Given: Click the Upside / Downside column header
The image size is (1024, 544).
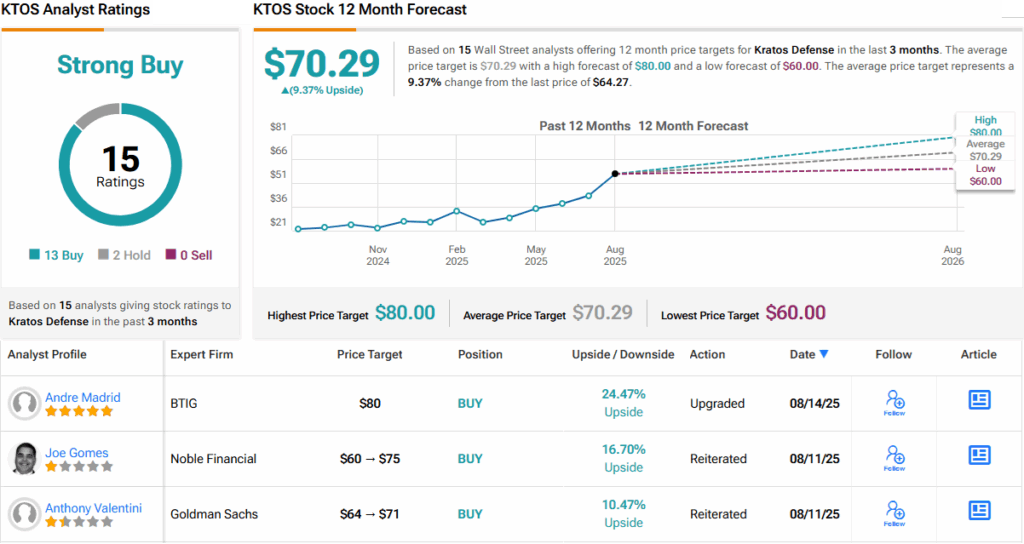Looking at the screenshot, I should 623,354.
